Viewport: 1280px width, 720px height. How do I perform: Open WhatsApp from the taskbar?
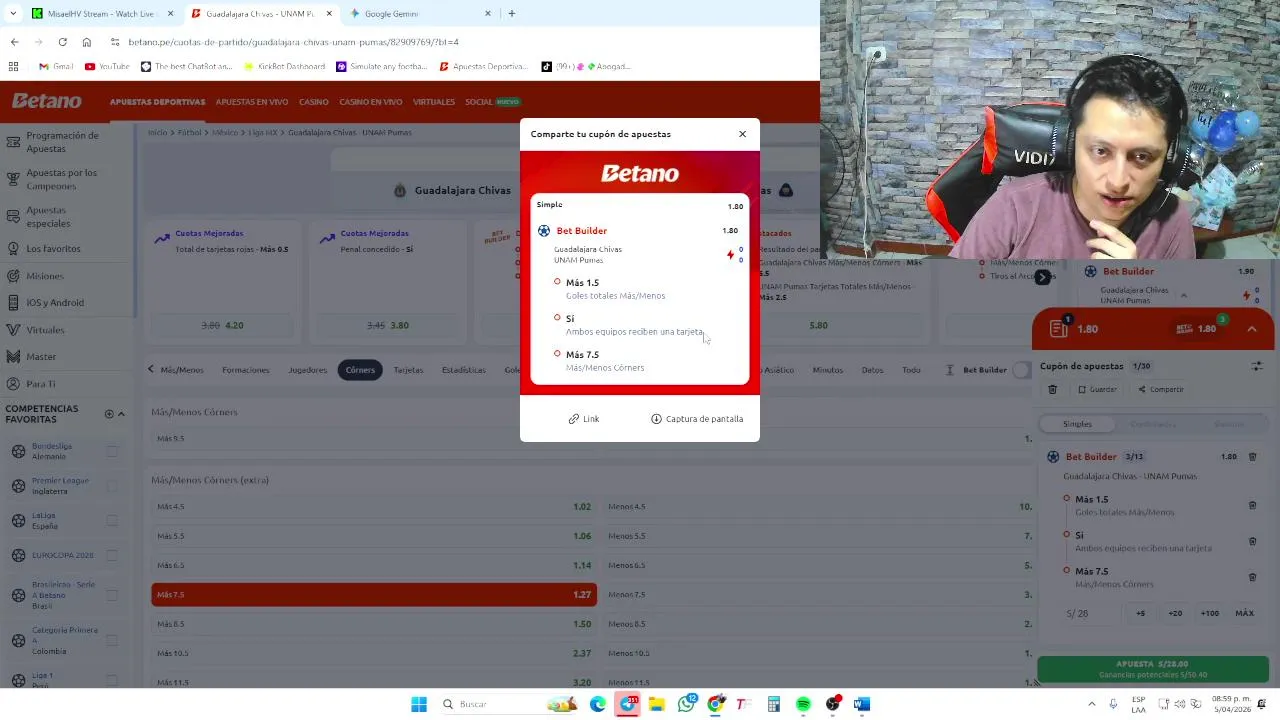[686, 704]
